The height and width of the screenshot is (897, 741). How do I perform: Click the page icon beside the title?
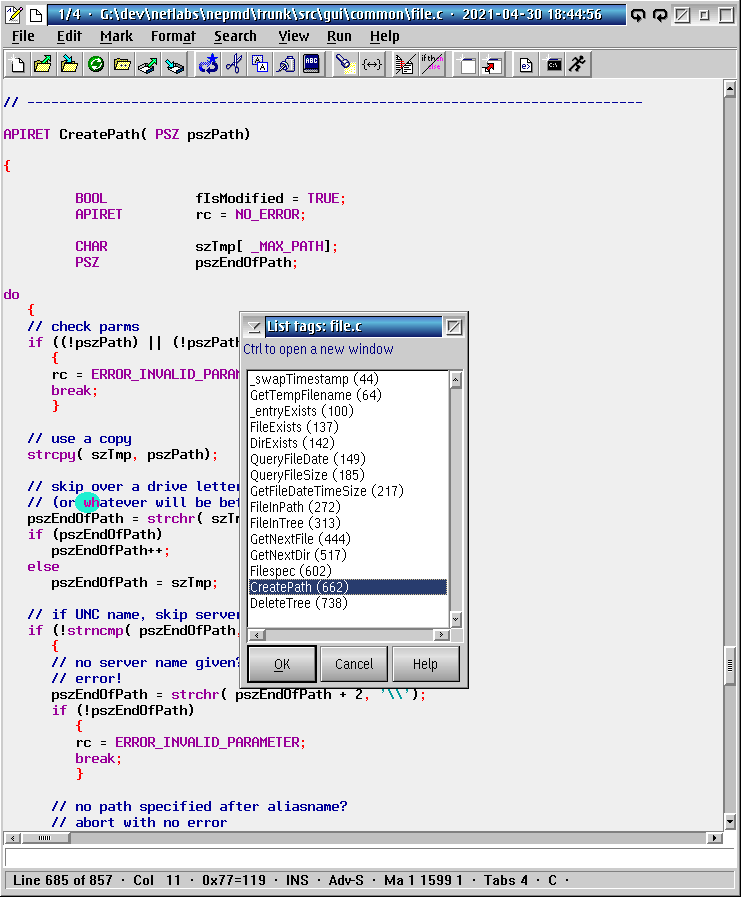(35, 14)
